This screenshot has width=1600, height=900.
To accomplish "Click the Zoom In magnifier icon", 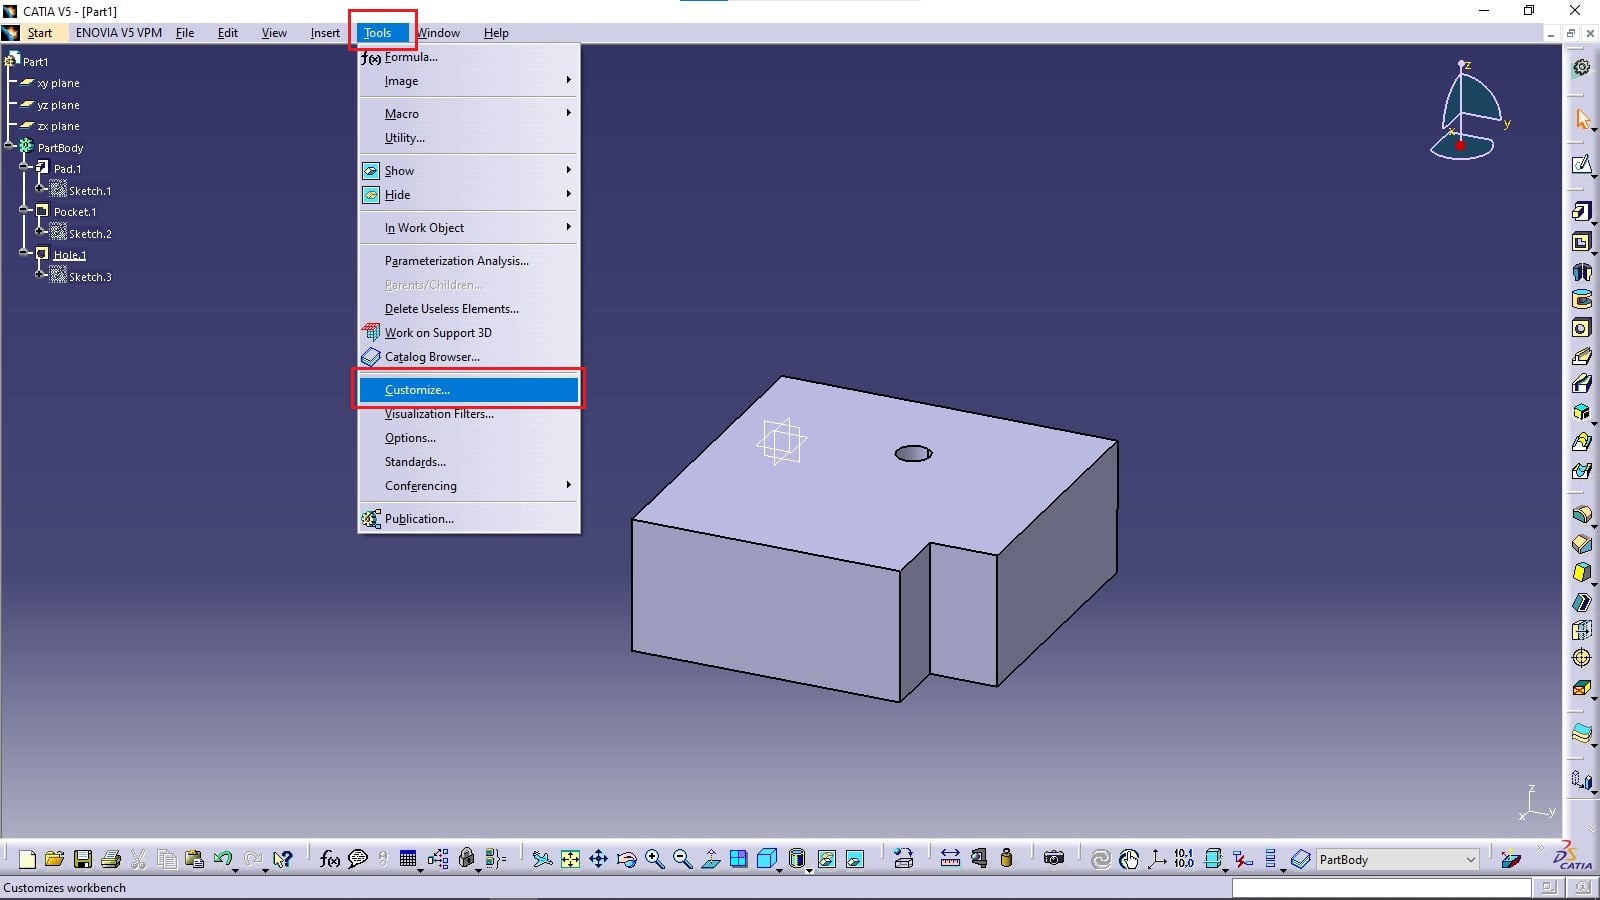I will [x=654, y=859].
